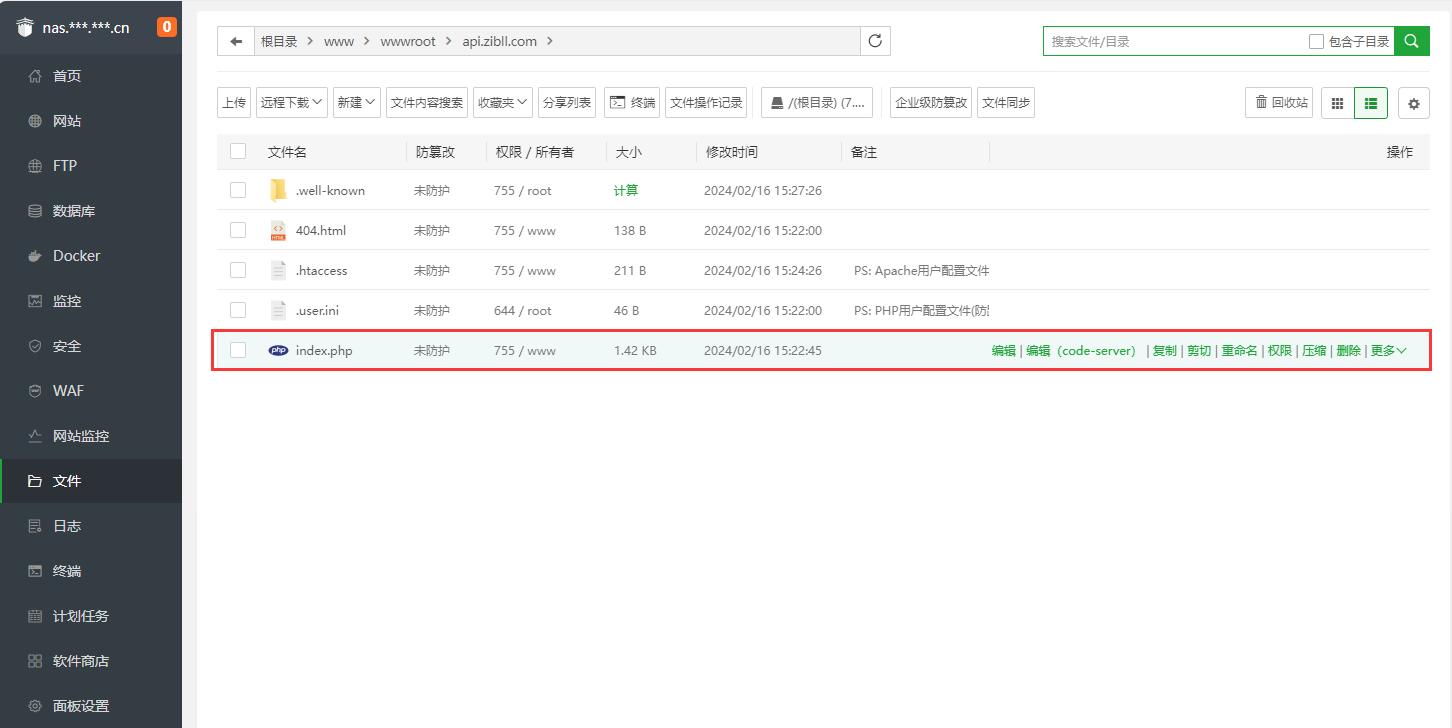Click the 网站监控 sidebar icon
The width and height of the screenshot is (1452, 728).
pos(35,436)
